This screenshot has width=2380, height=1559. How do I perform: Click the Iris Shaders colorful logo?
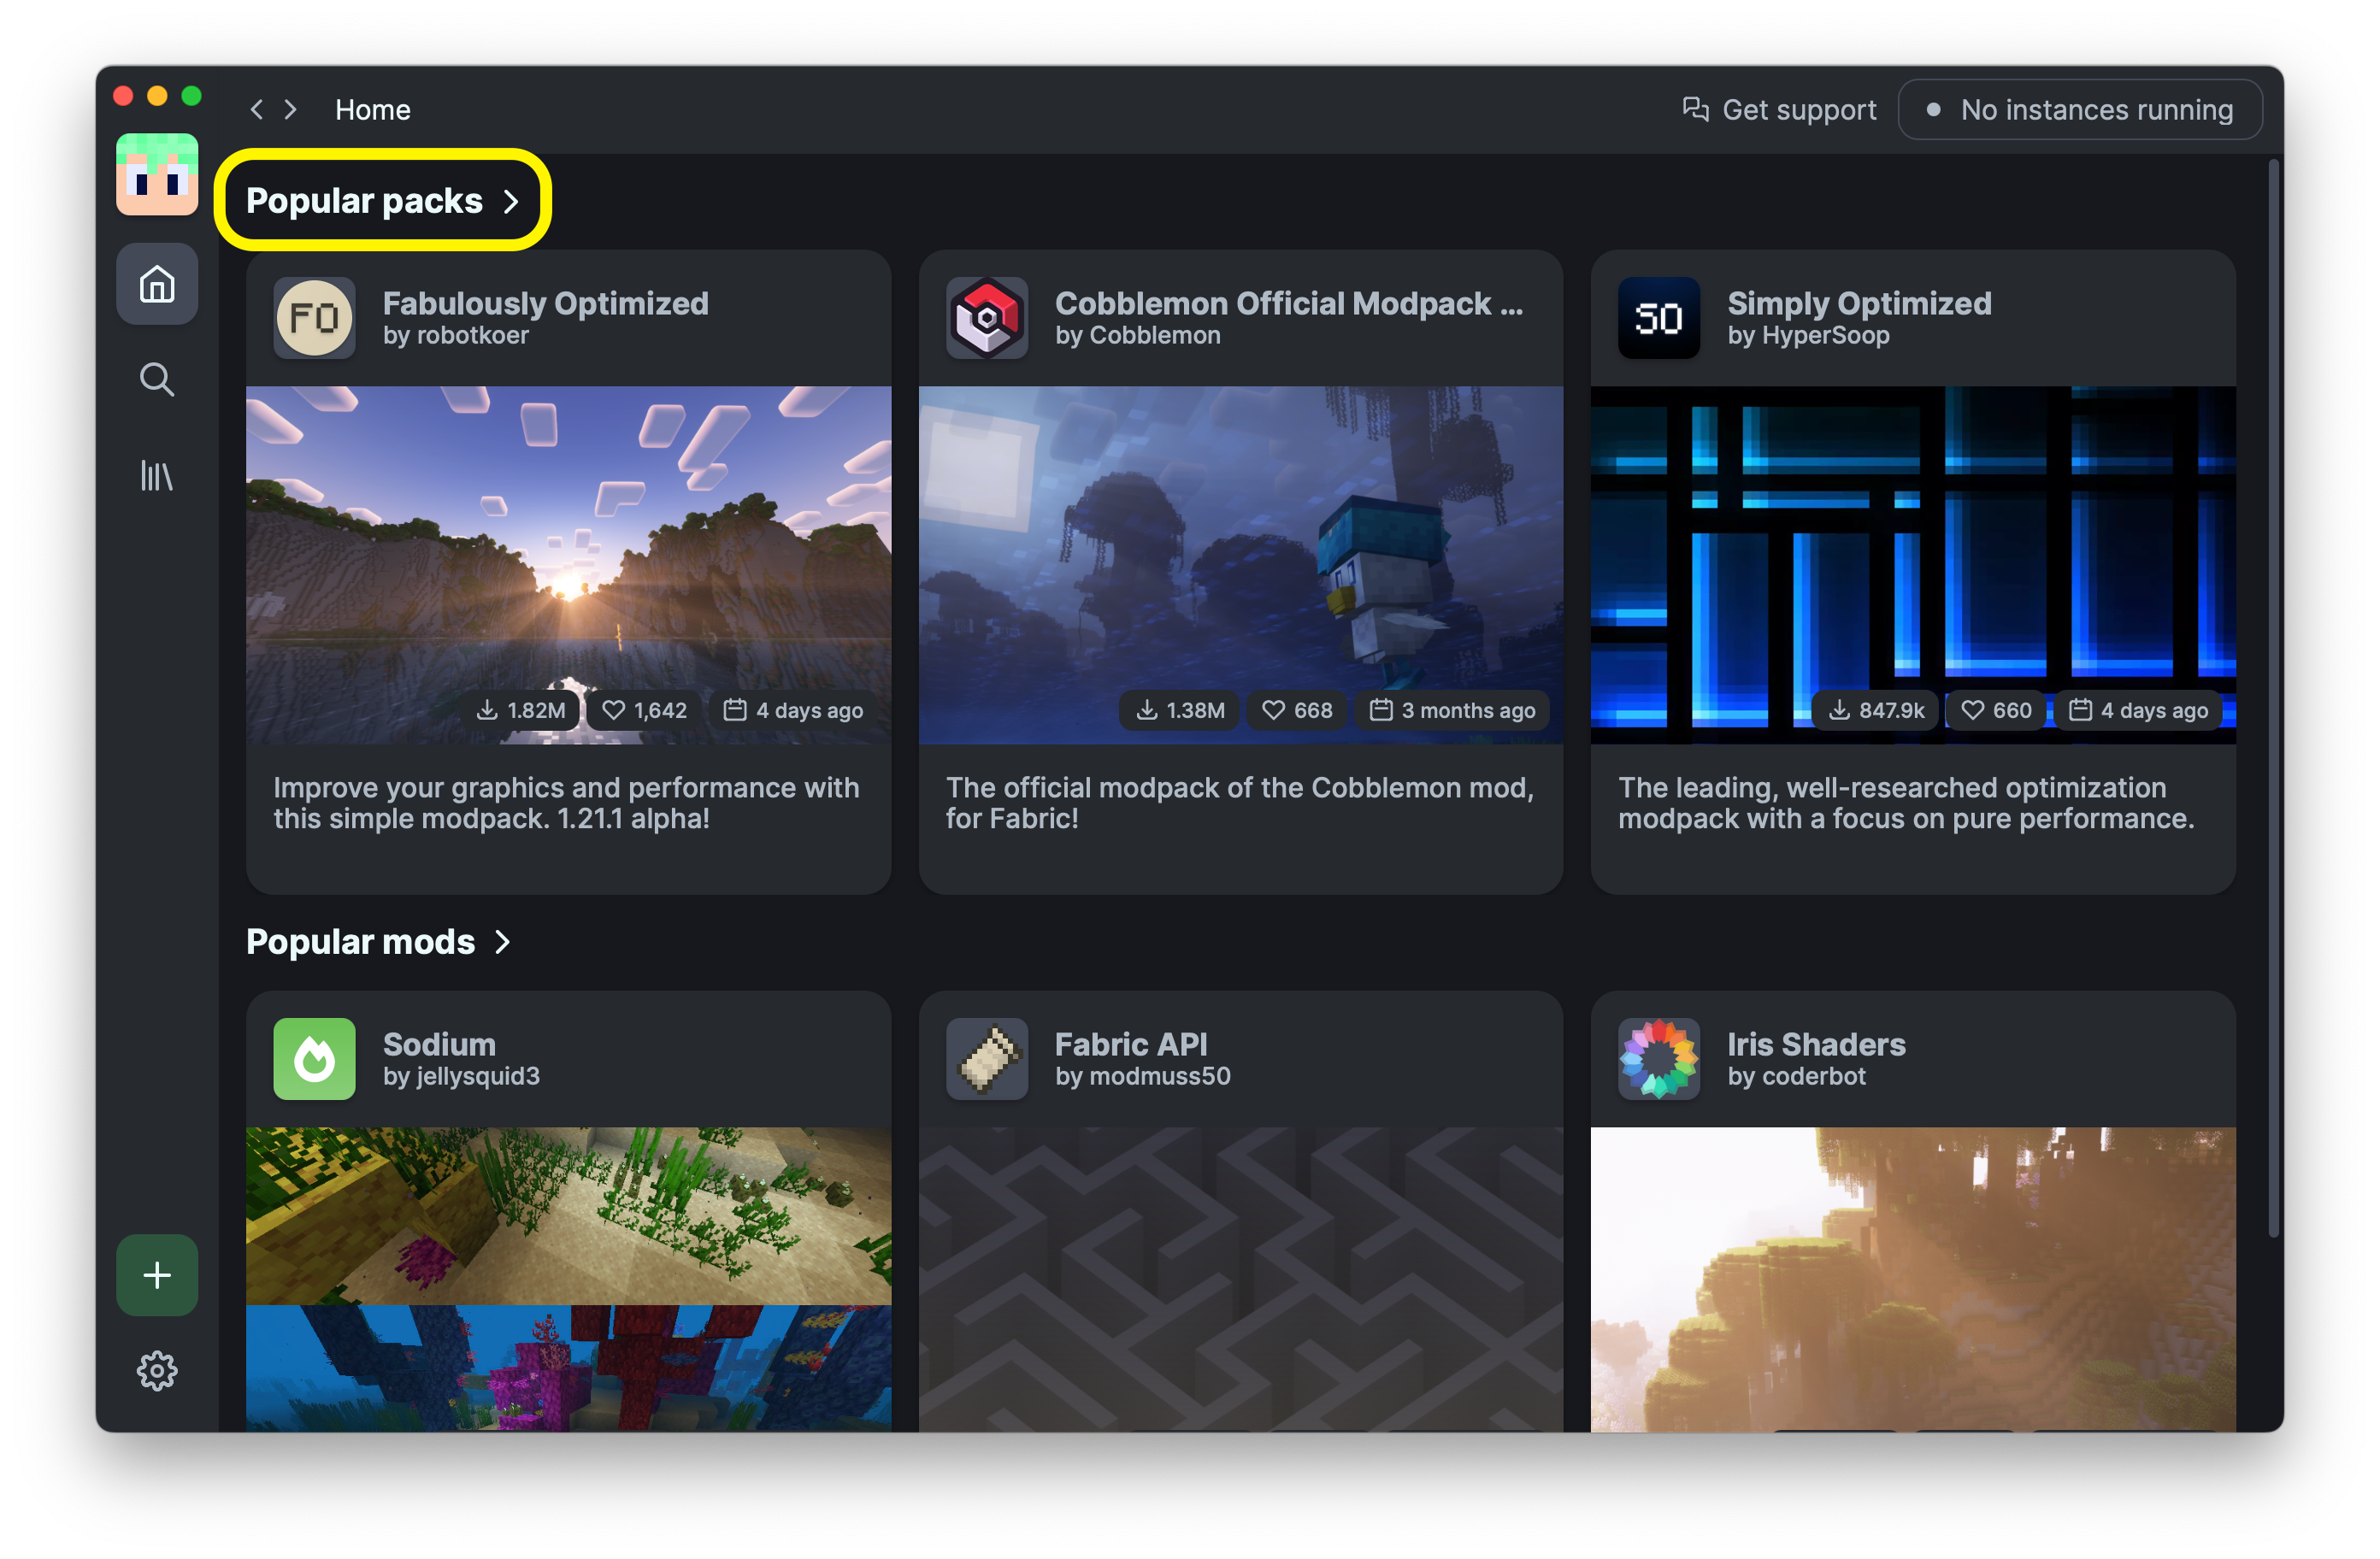1659,1059
